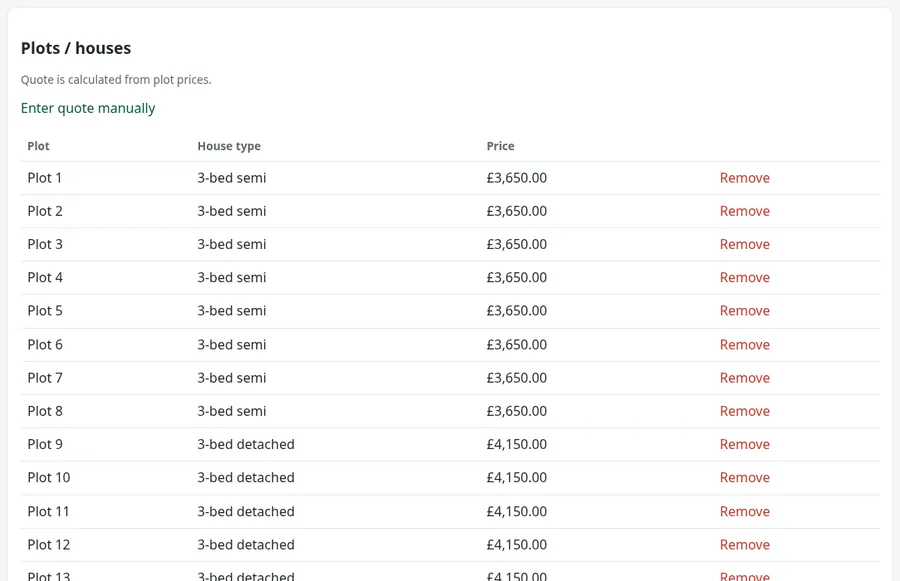
Task: Click the Plot column header
Action: coord(38,146)
